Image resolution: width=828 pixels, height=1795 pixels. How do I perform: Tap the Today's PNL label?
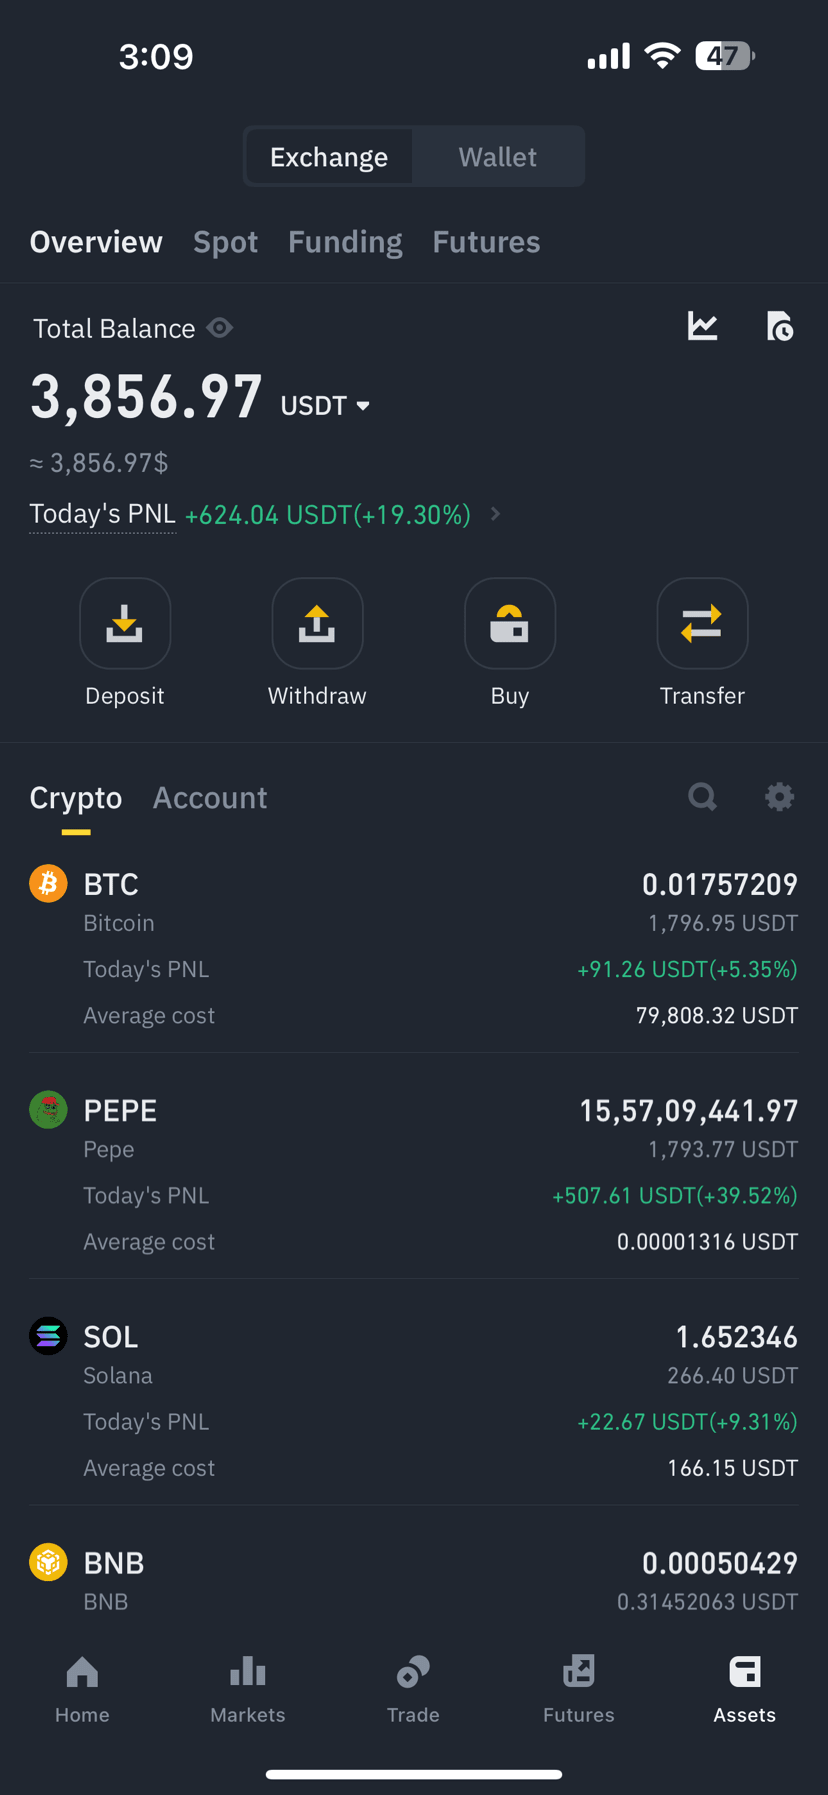tap(103, 514)
